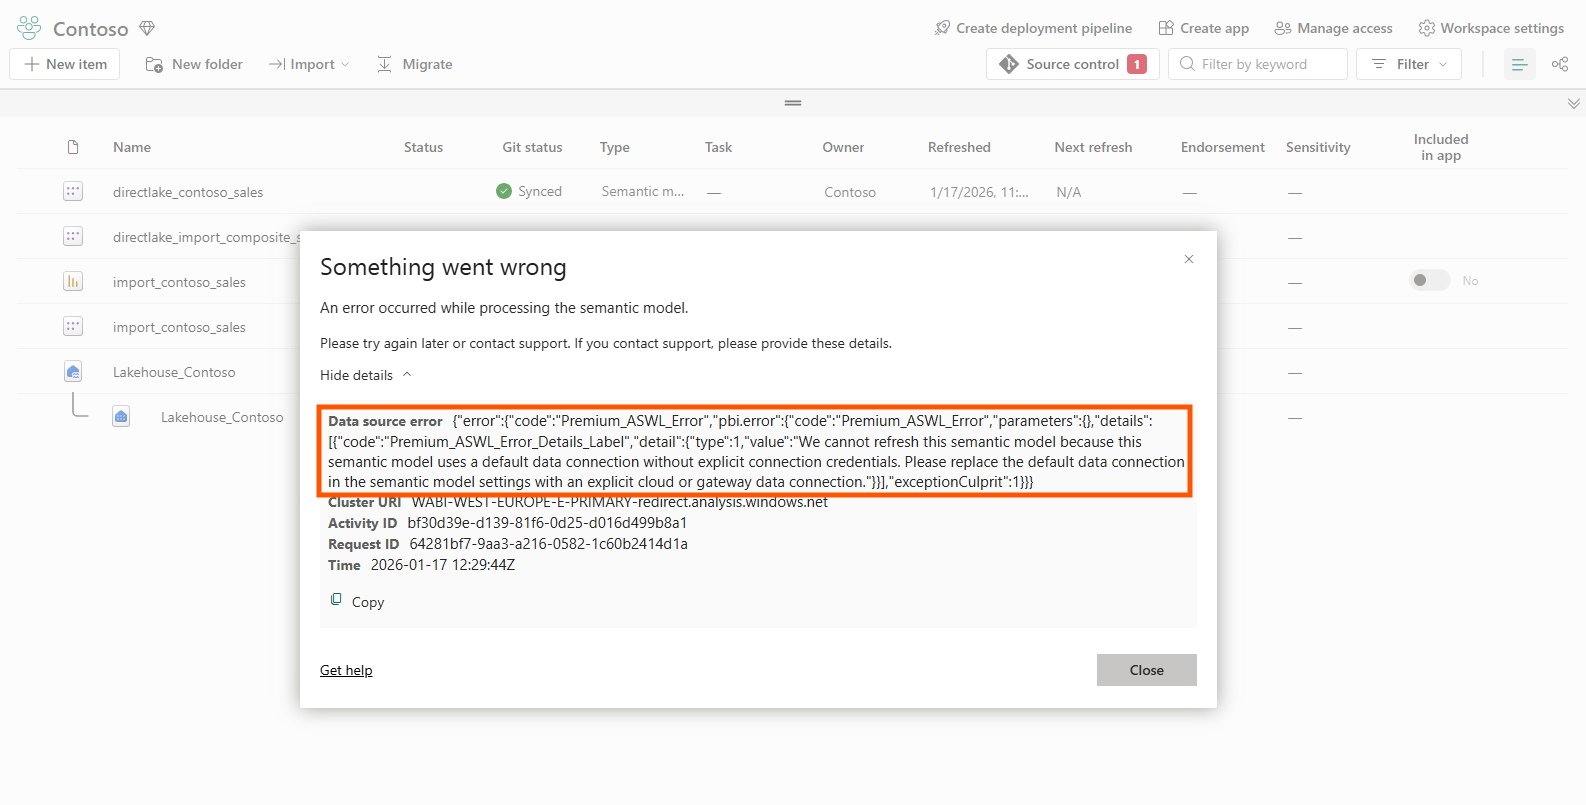The image size is (1586, 805).
Task: Switch to lineage view icon
Action: tap(1560, 64)
